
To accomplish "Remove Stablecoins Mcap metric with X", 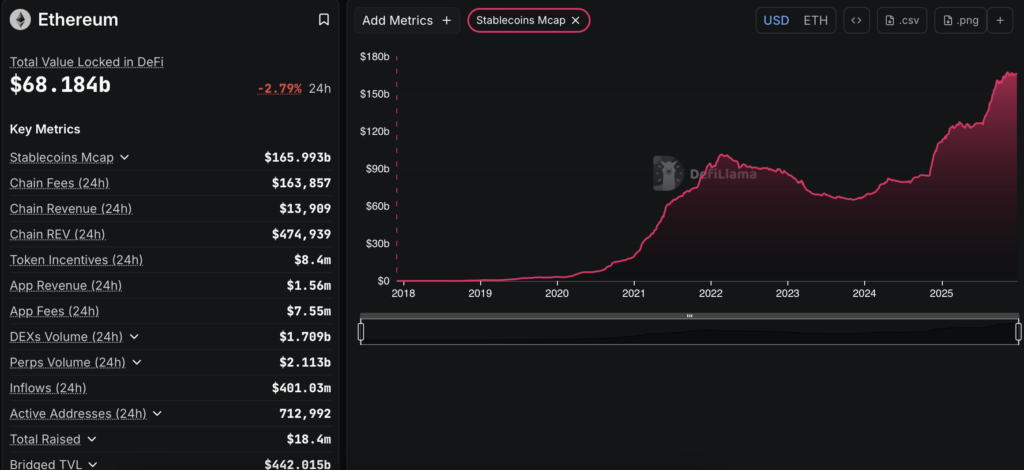I will click(575, 20).
